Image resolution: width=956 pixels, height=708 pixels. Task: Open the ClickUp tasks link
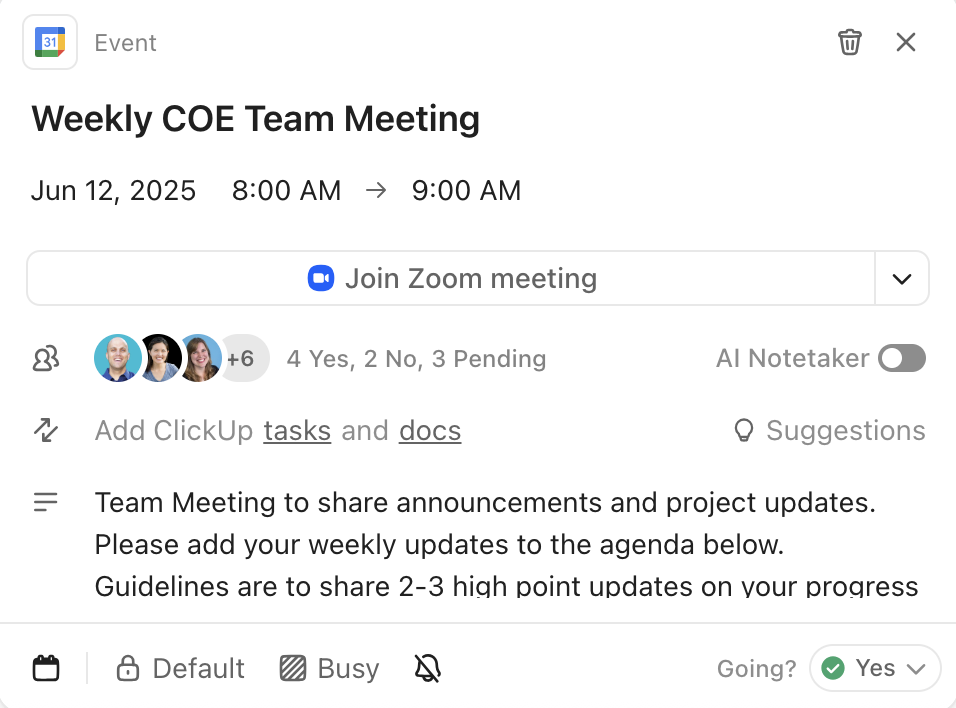(297, 430)
